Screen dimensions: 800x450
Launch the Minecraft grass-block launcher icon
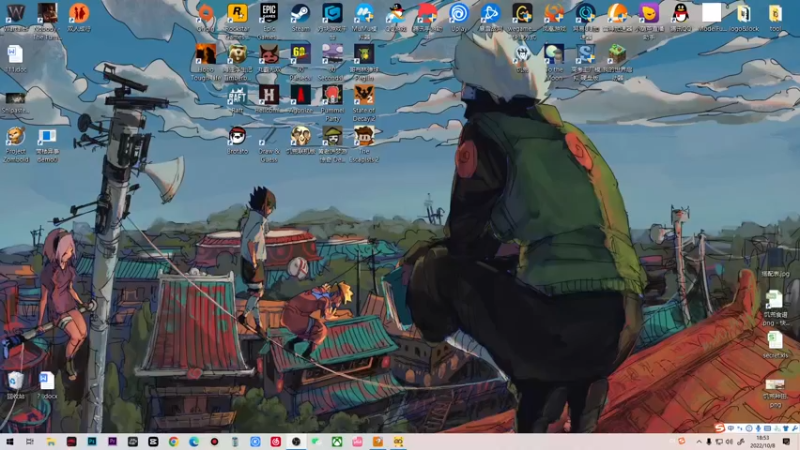[617, 54]
